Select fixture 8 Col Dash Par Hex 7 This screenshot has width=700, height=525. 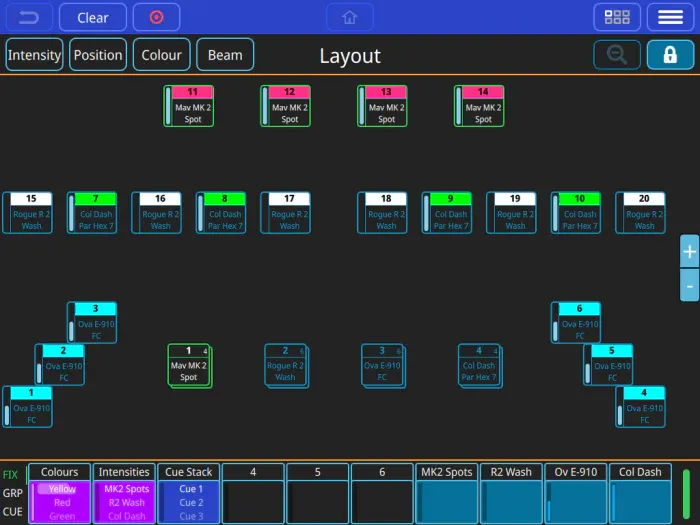pos(221,213)
